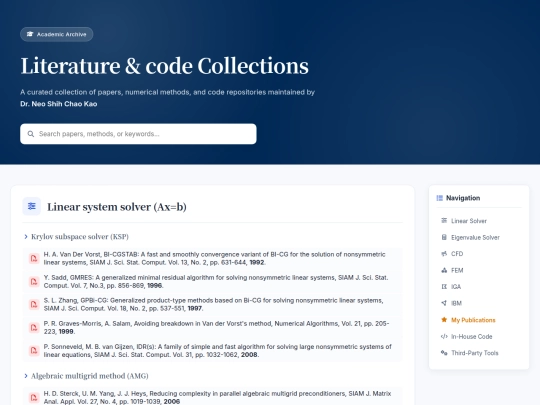Click the IGA icon in sidebar
Viewport: 540px width, 405px height.
pos(444,287)
